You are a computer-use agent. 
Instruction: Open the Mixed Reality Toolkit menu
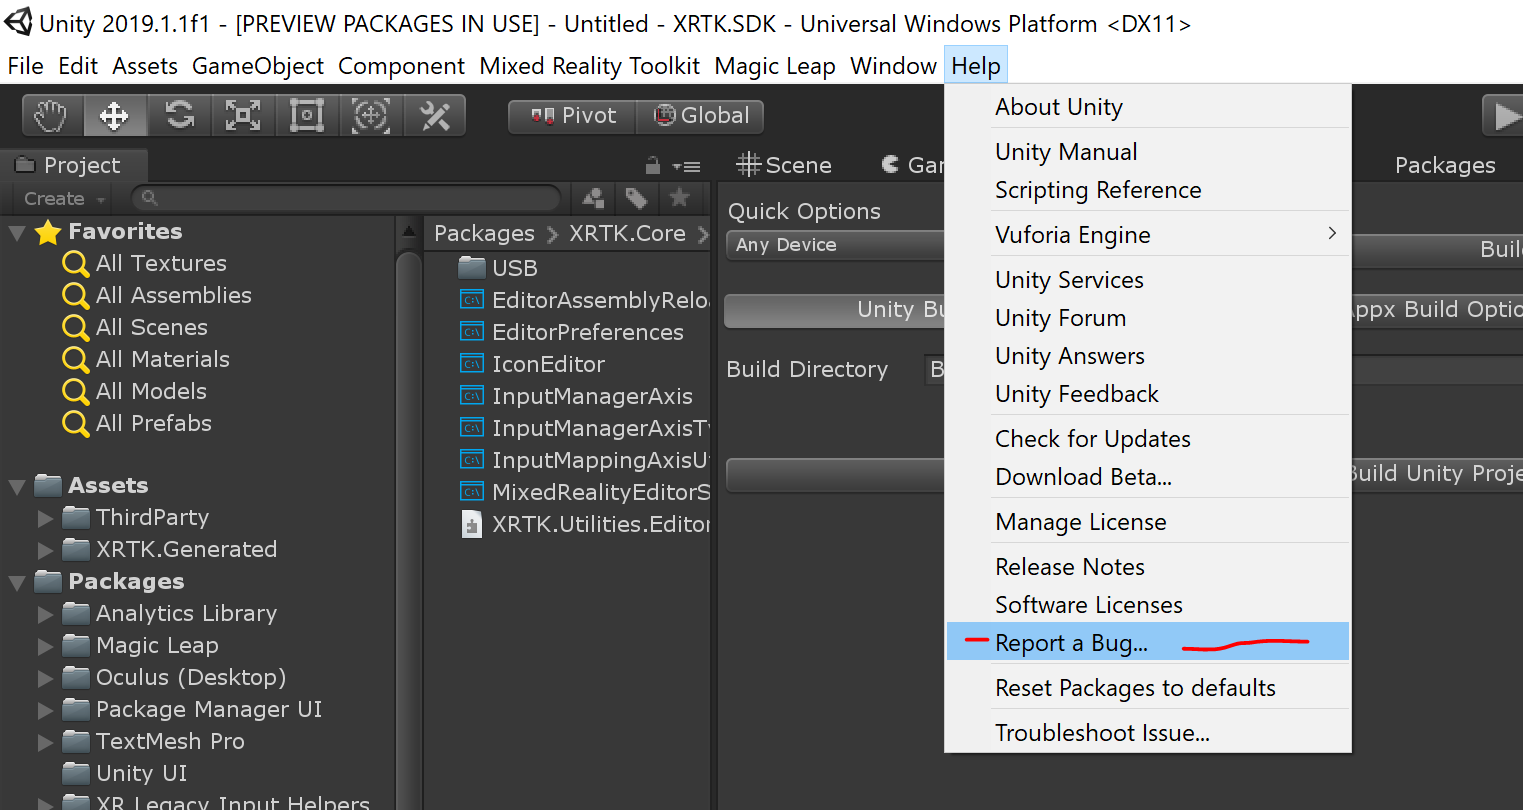click(x=590, y=66)
